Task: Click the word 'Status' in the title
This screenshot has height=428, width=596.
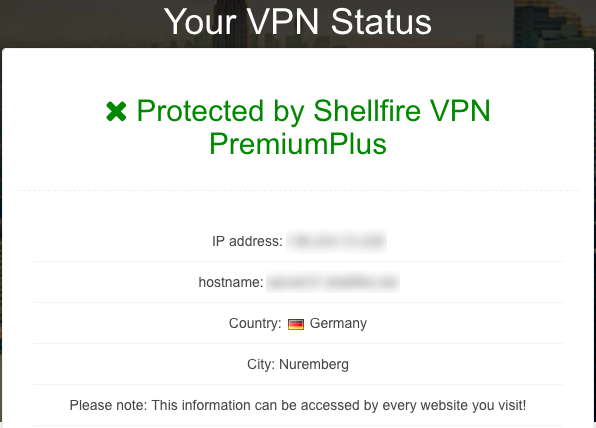Action: 381,22
